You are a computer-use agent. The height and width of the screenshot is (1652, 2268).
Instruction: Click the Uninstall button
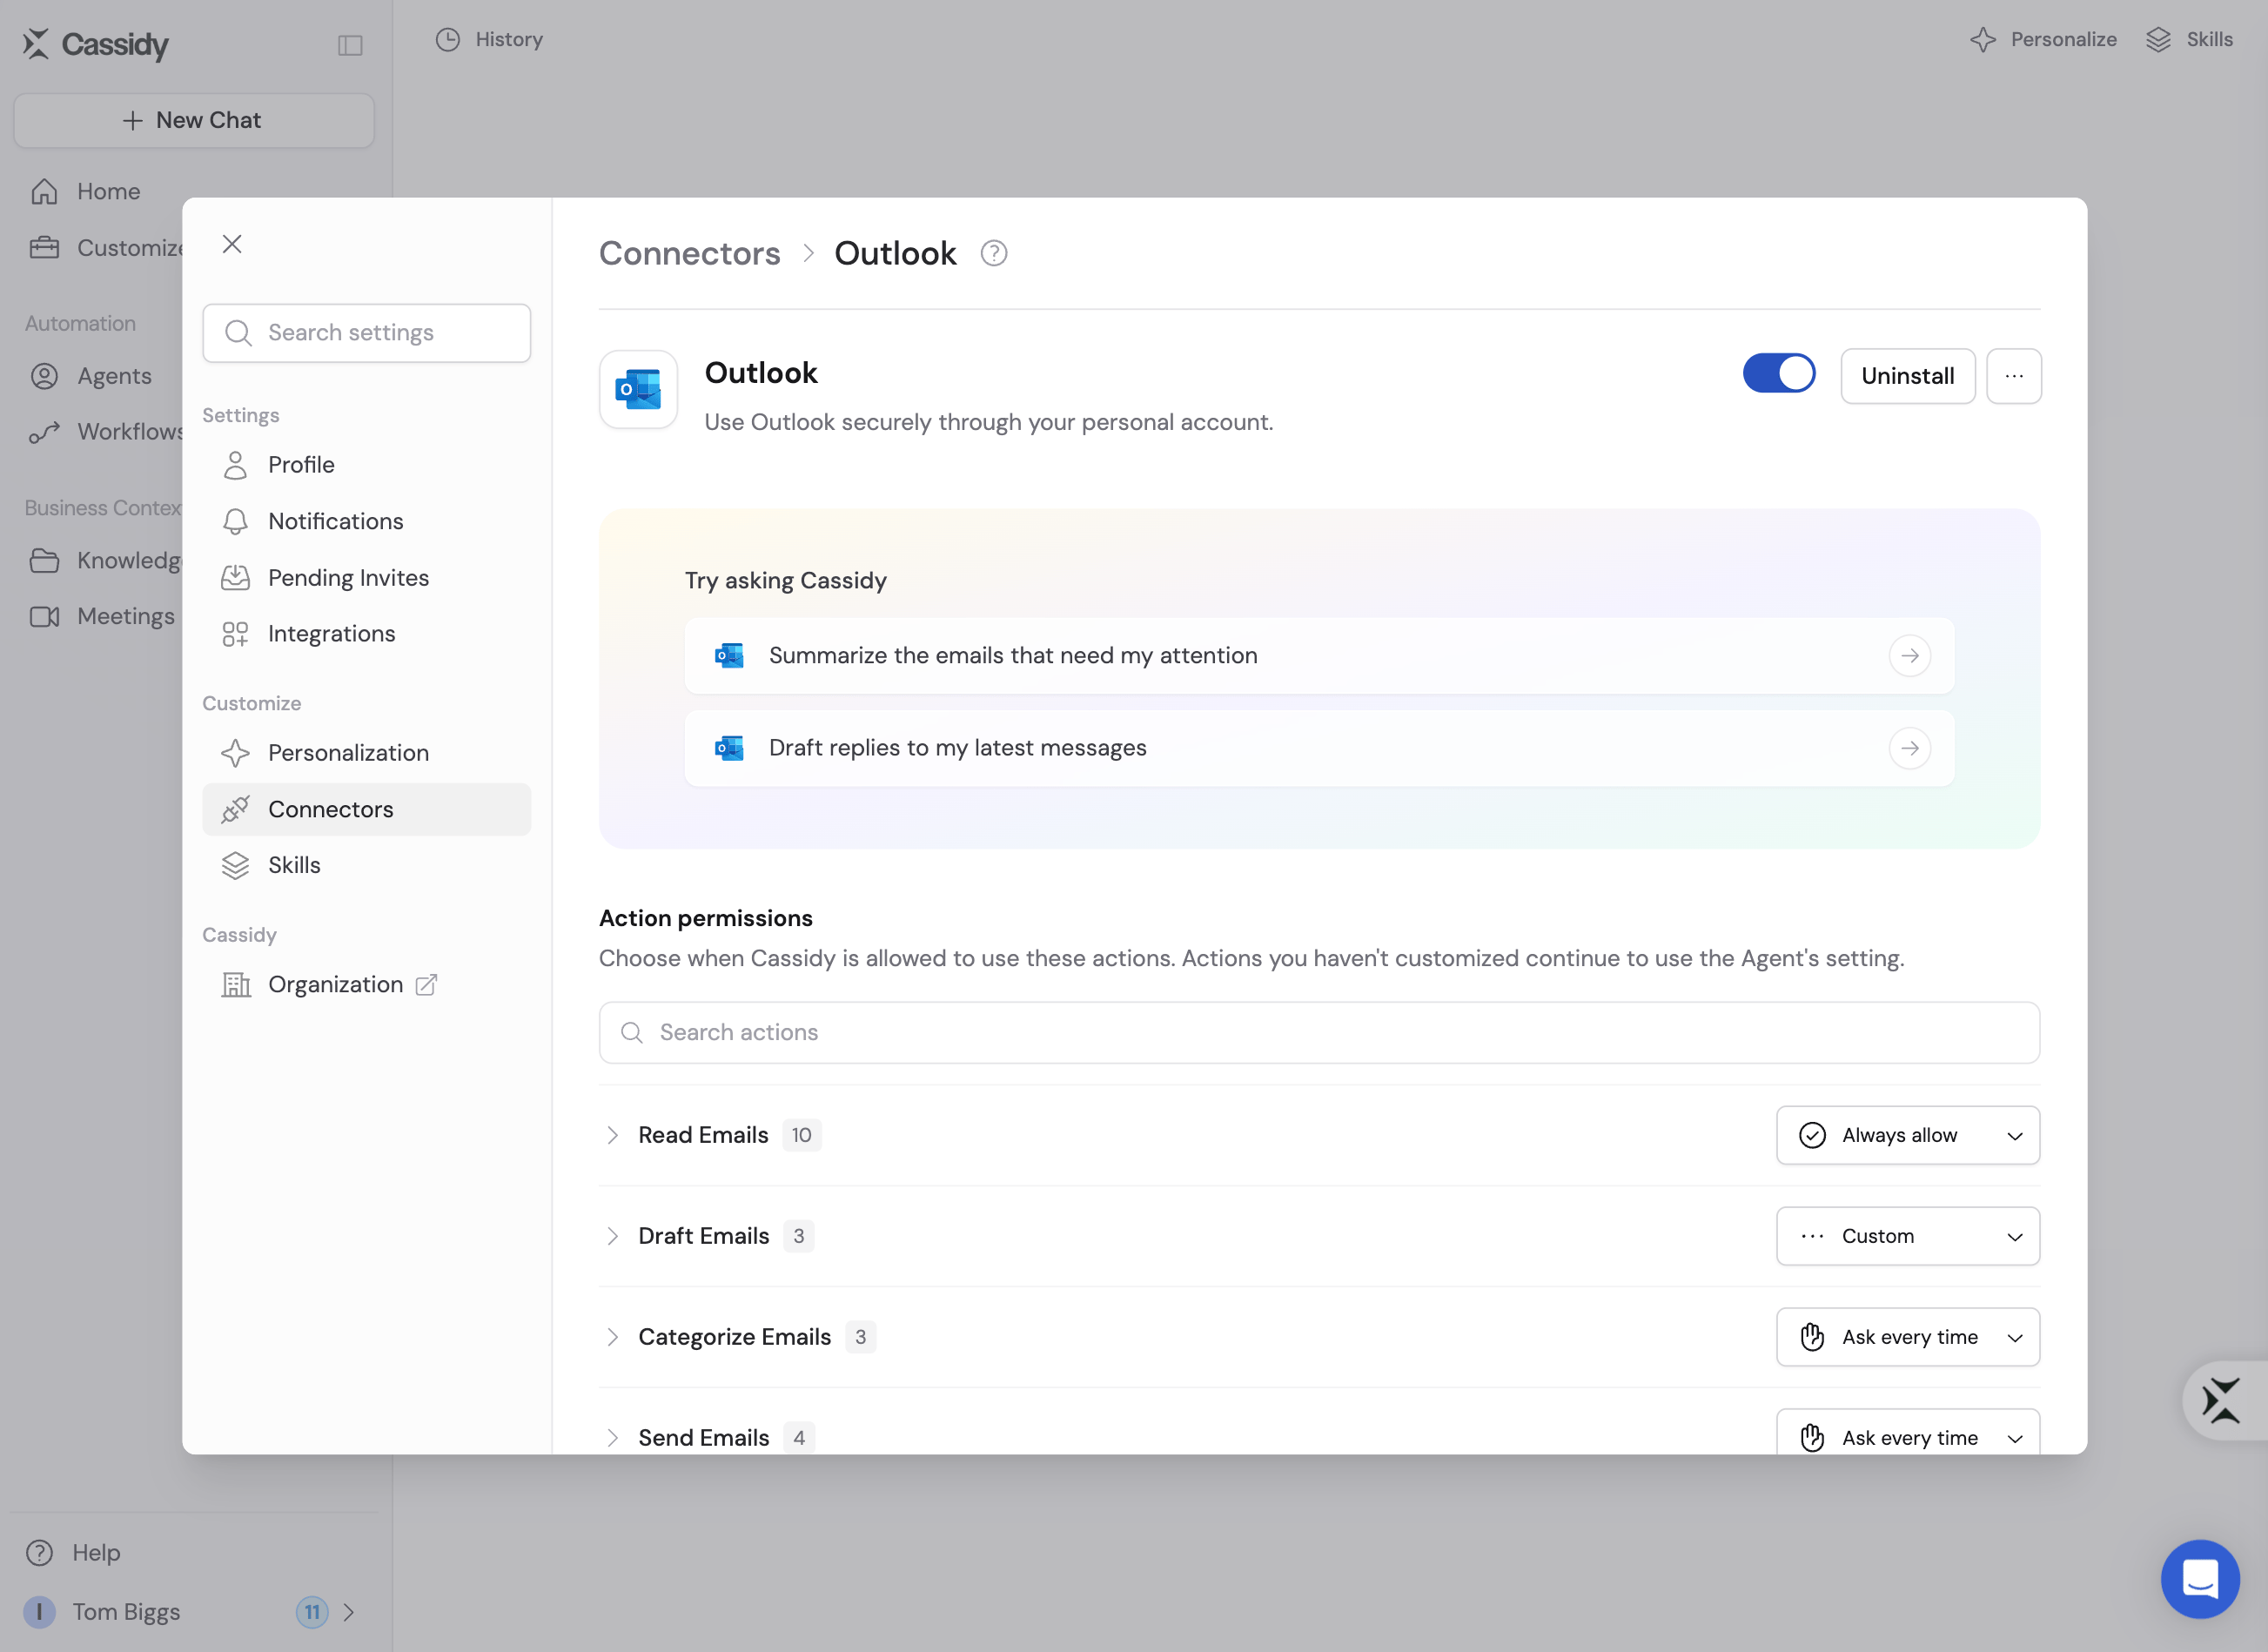[x=1907, y=376]
